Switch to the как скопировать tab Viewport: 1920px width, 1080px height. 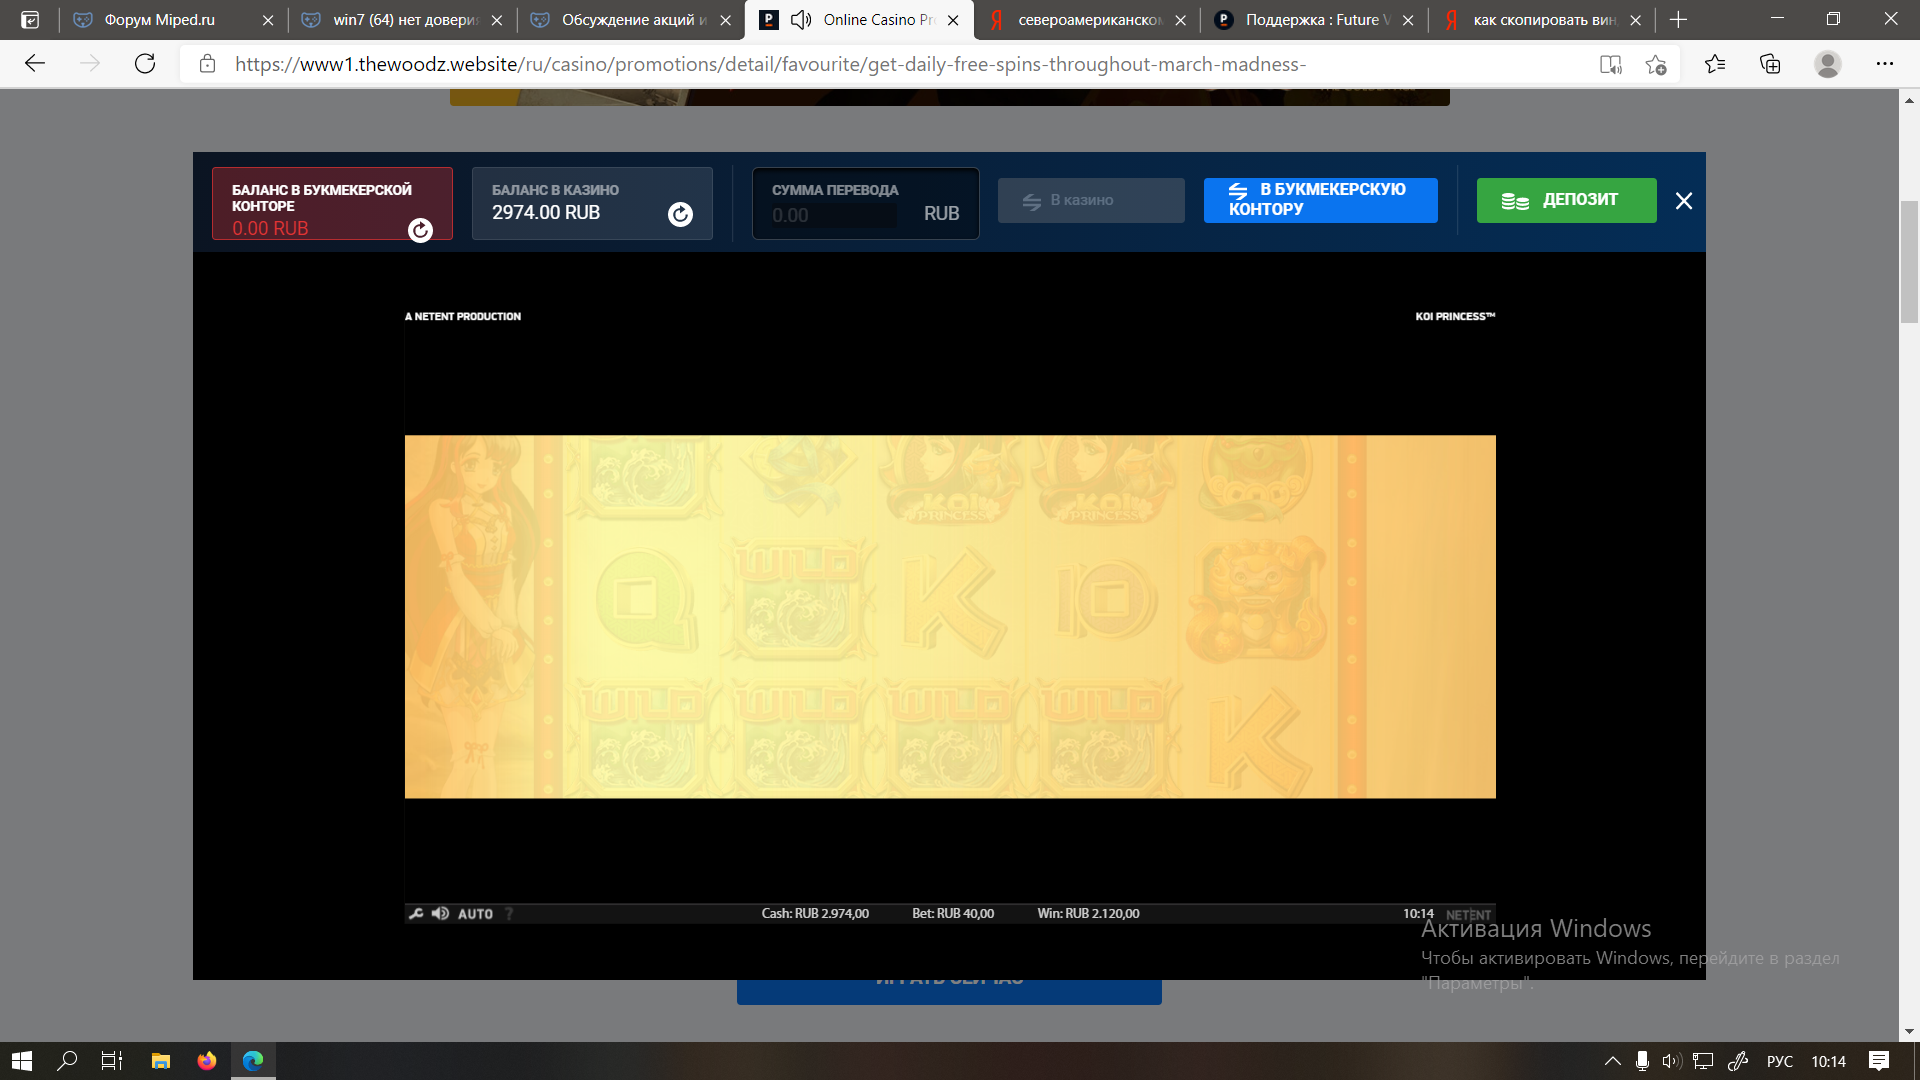click(x=1545, y=20)
